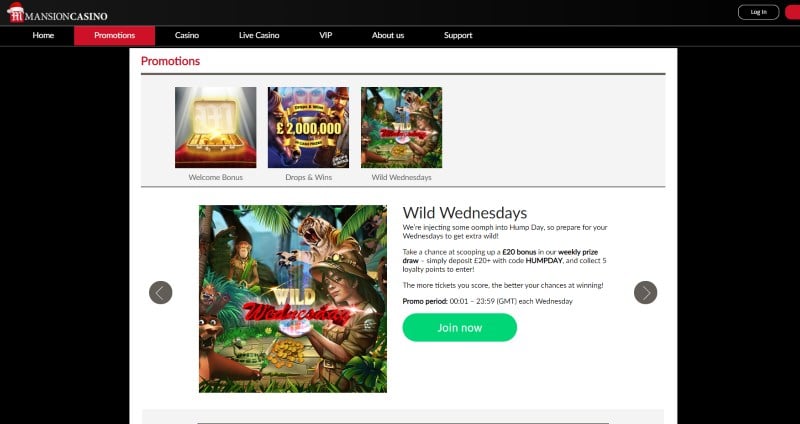Click the Drops & Wins caption link
This screenshot has height=424, width=800.
(x=309, y=178)
